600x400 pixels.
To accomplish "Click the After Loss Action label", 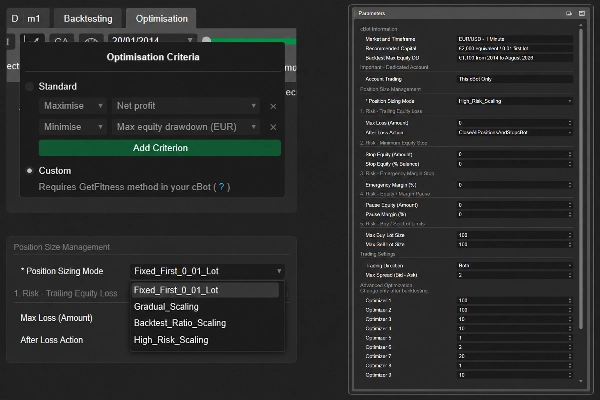I will click(x=52, y=340).
